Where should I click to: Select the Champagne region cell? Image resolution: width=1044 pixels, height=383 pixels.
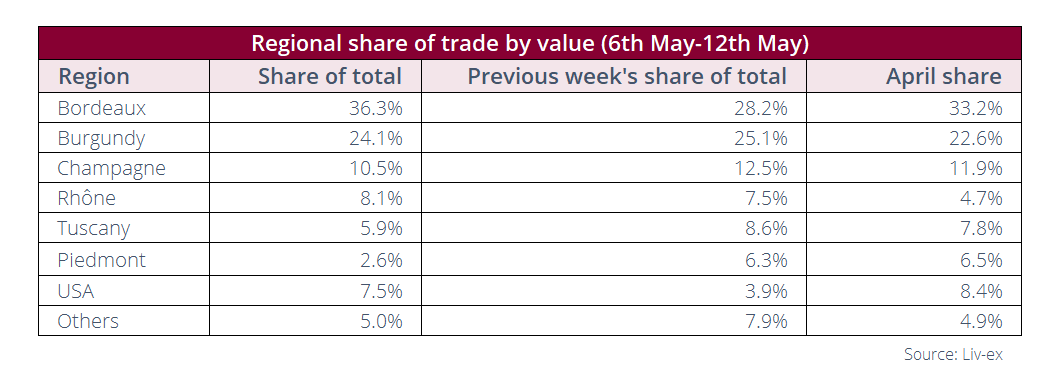(x=124, y=168)
